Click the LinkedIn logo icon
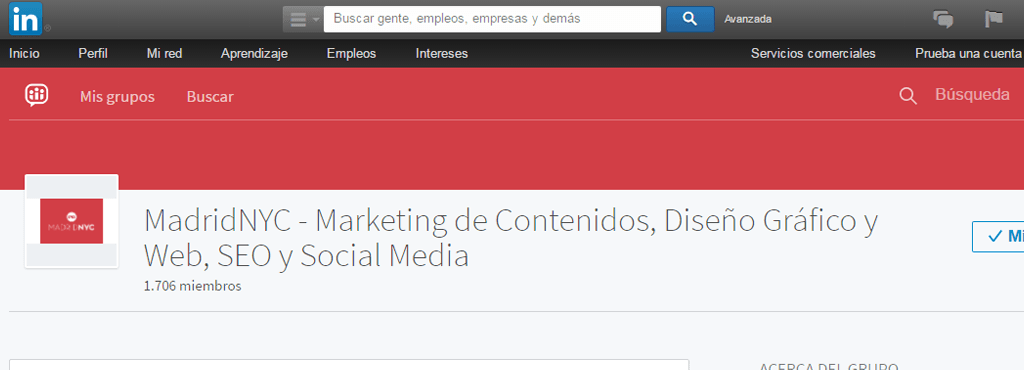This screenshot has height=370, width=1024. pyautogui.click(x=25, y=18)
